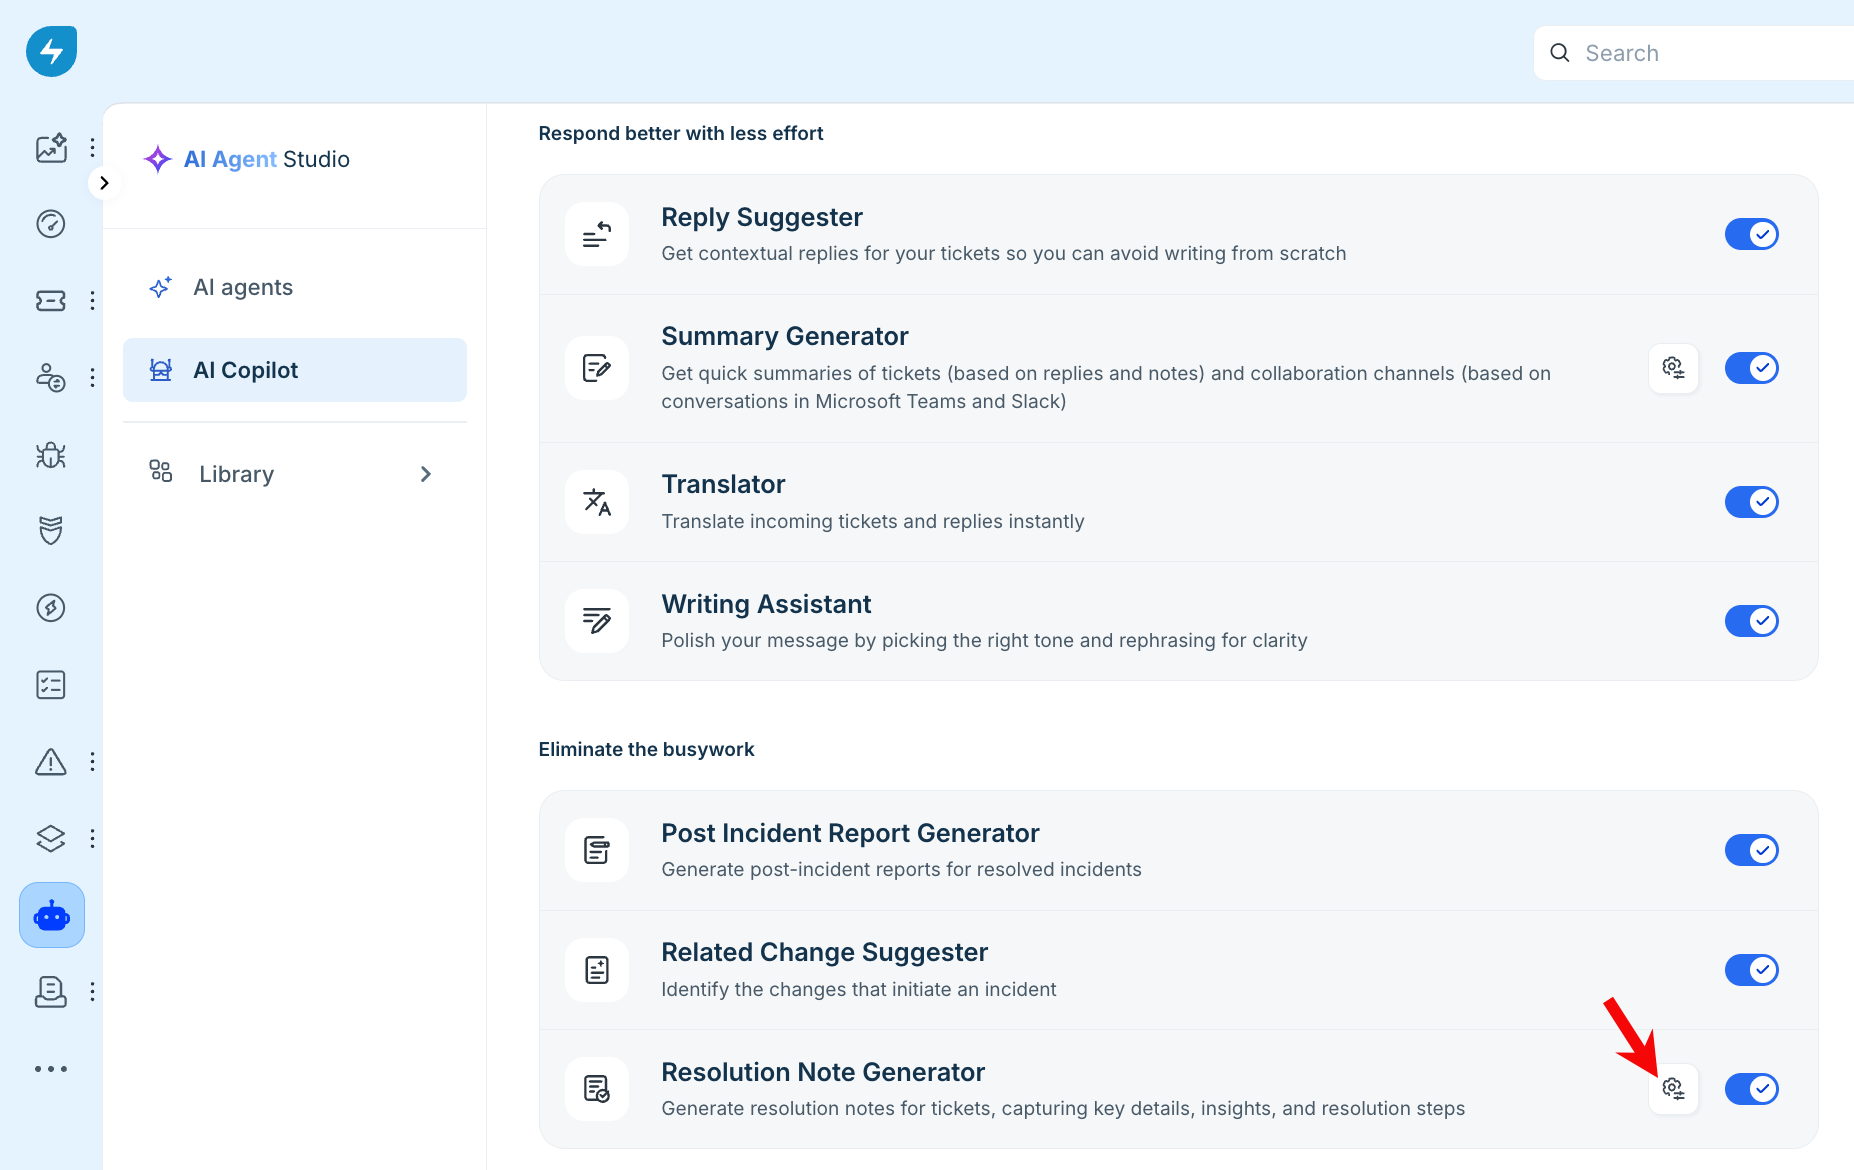Viewport: 1854px width, 1170px height.
Task: Open the checklist tasks sidebar icon
Action: [x=51, y=685]
